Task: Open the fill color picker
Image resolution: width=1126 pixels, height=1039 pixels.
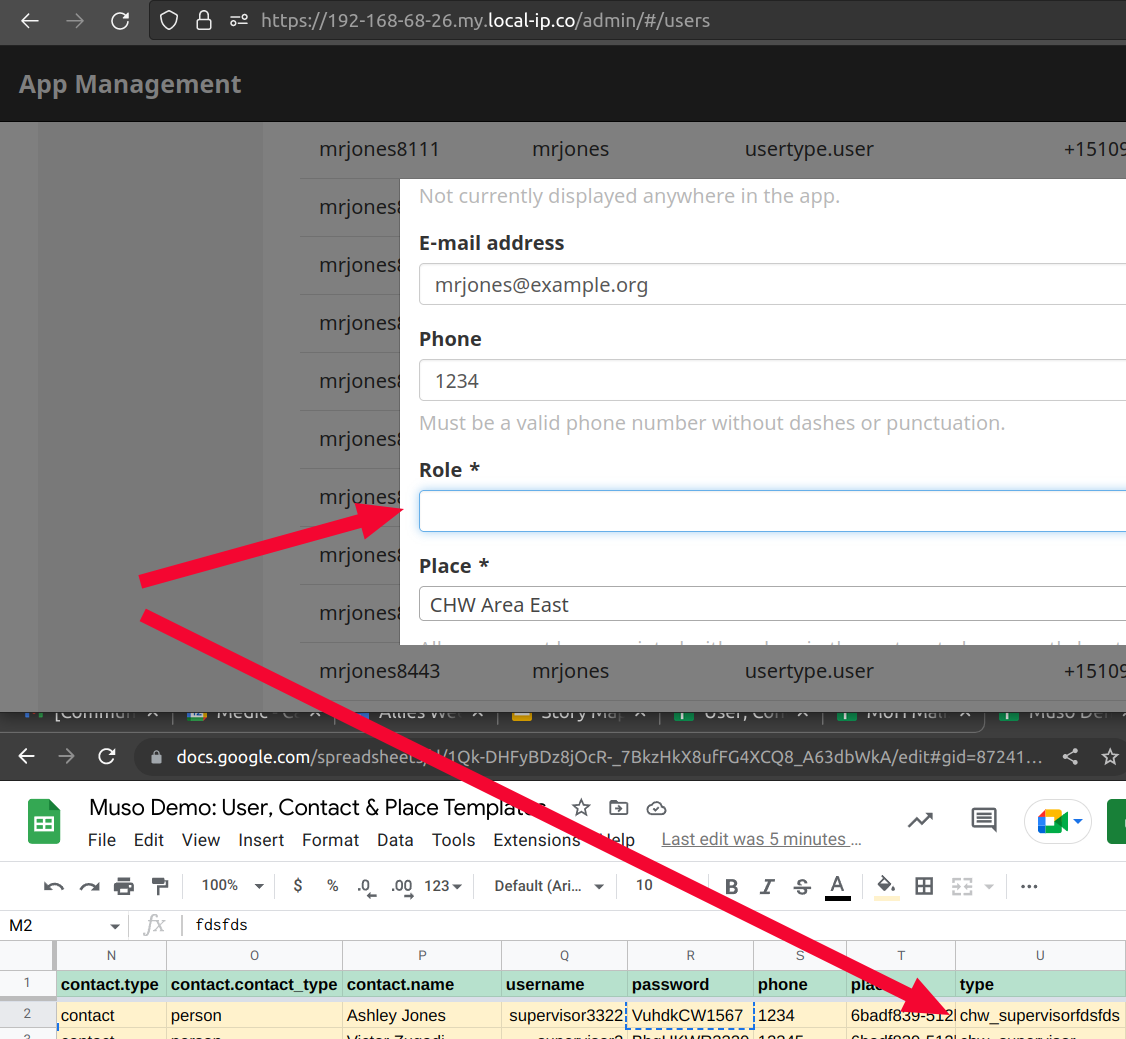Action: pos(886,887)
